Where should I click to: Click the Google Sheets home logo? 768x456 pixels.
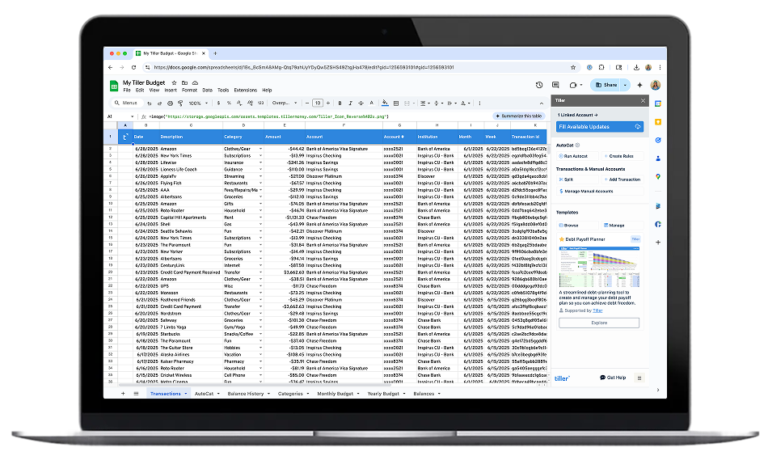pos(114,86)
